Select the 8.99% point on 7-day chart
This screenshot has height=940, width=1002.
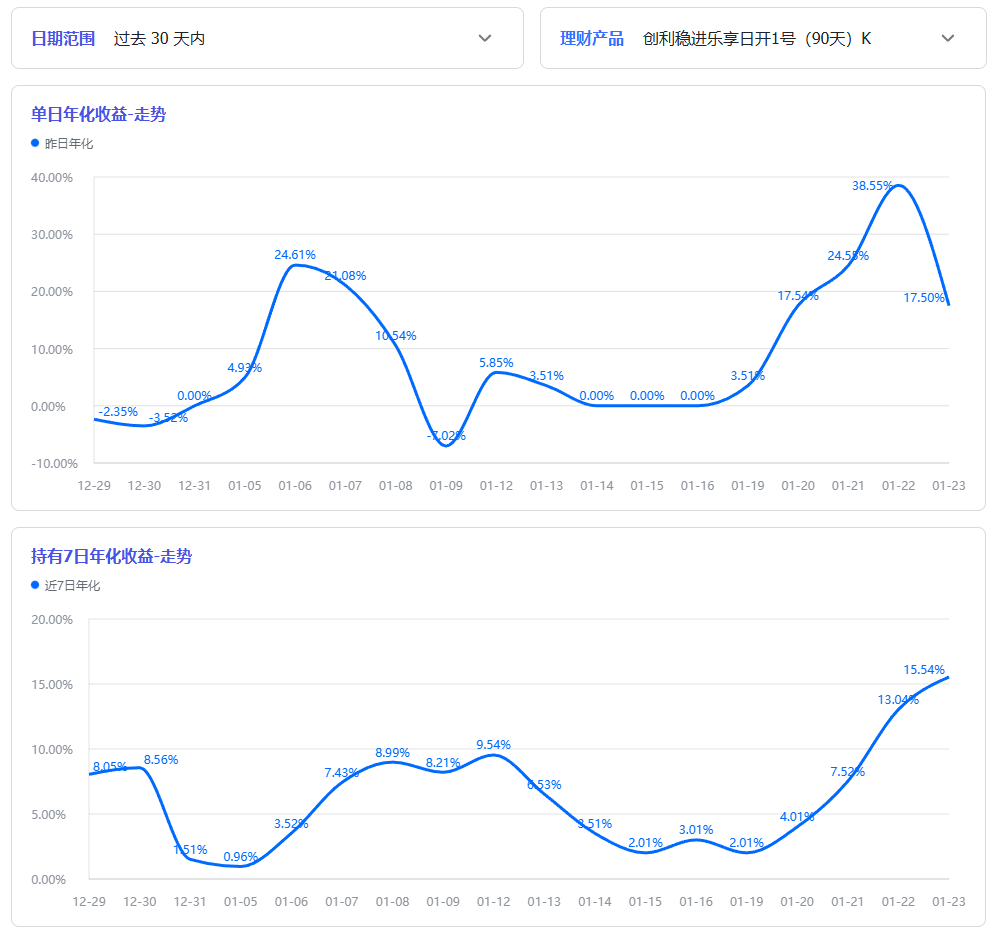click(392, 762)
